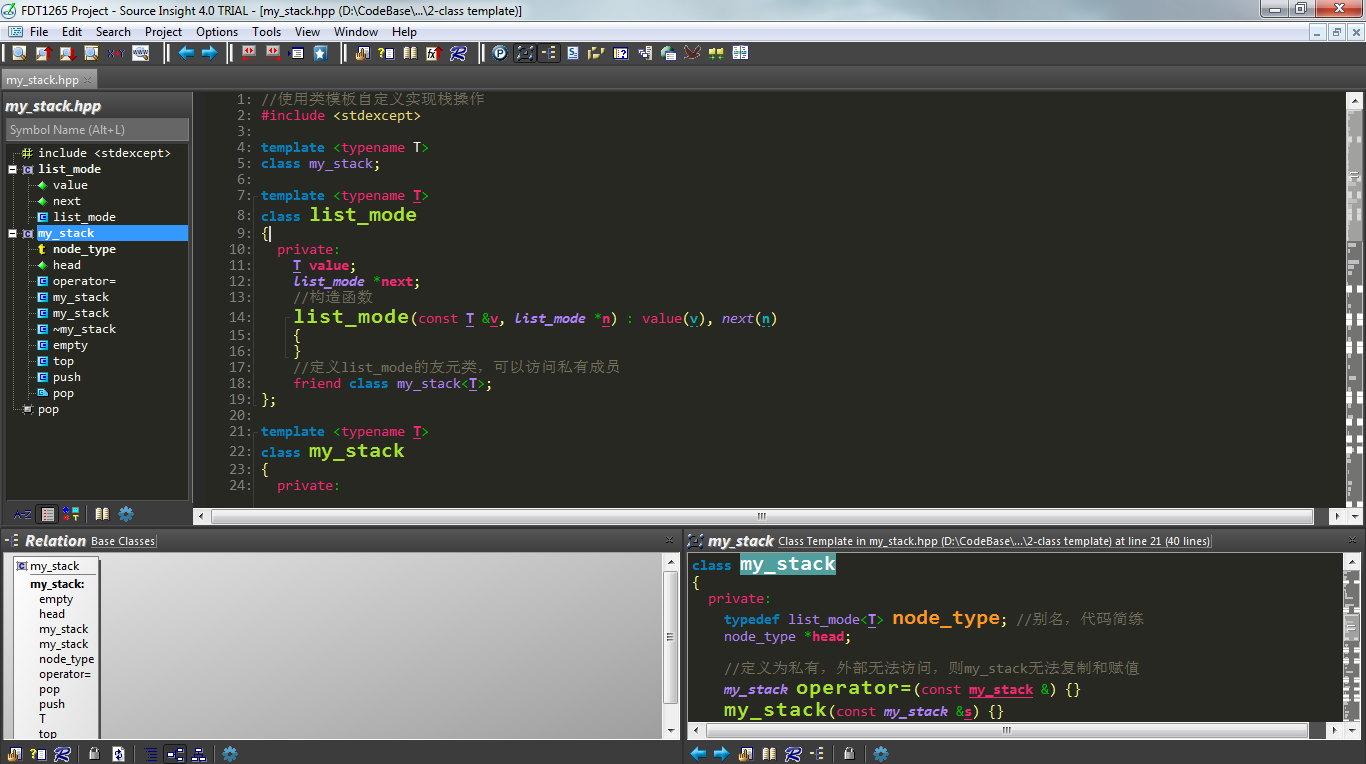Go forward with the main toolbar blue right arrow
1366x764 pixels.
tap(209, 53)
